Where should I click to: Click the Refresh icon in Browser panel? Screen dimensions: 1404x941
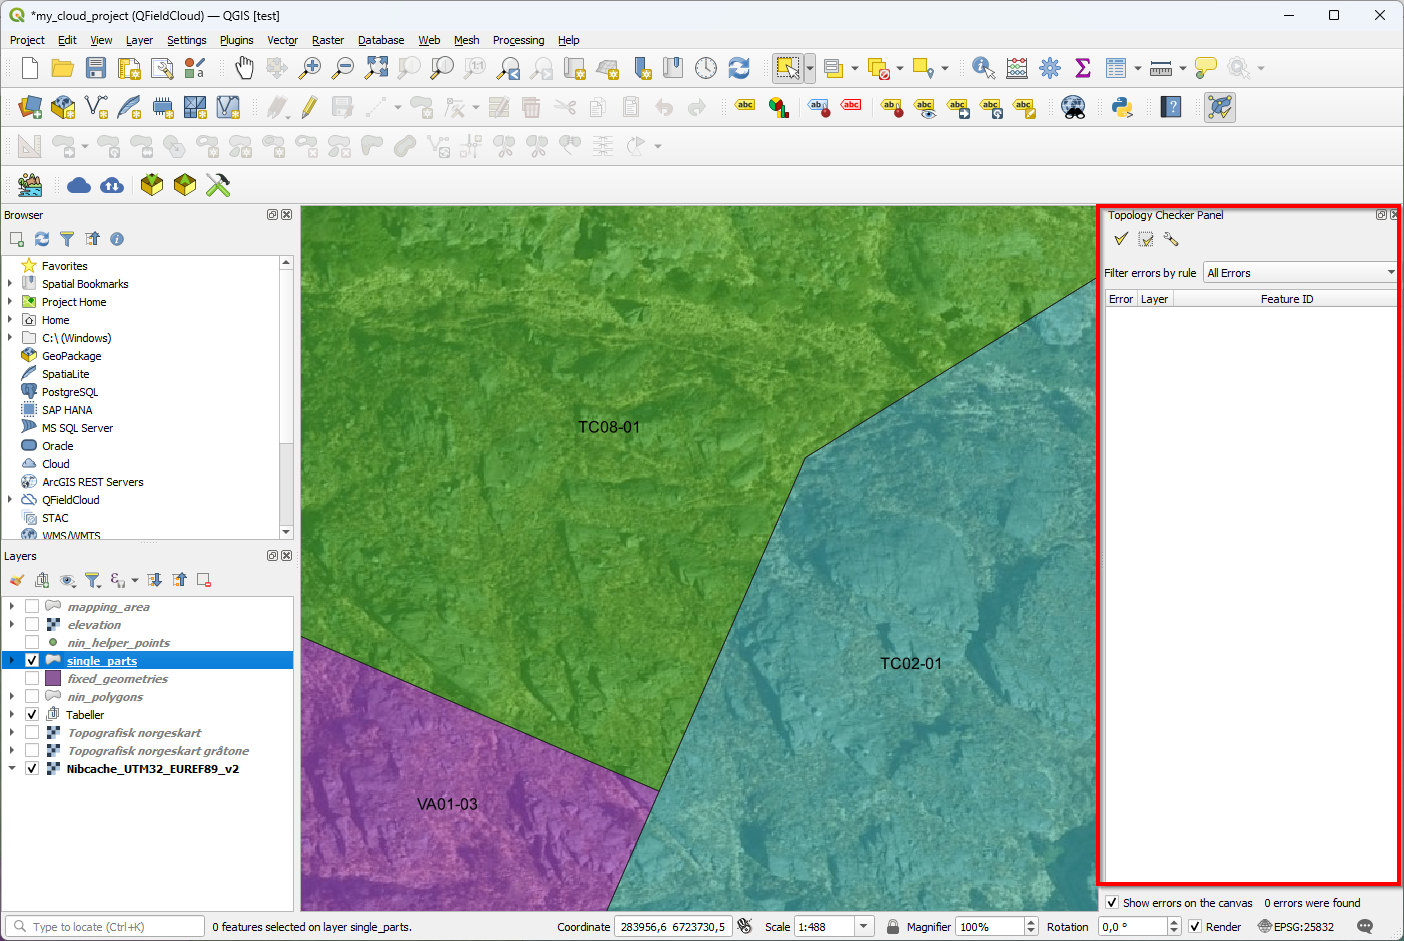(x=42, y=239)
